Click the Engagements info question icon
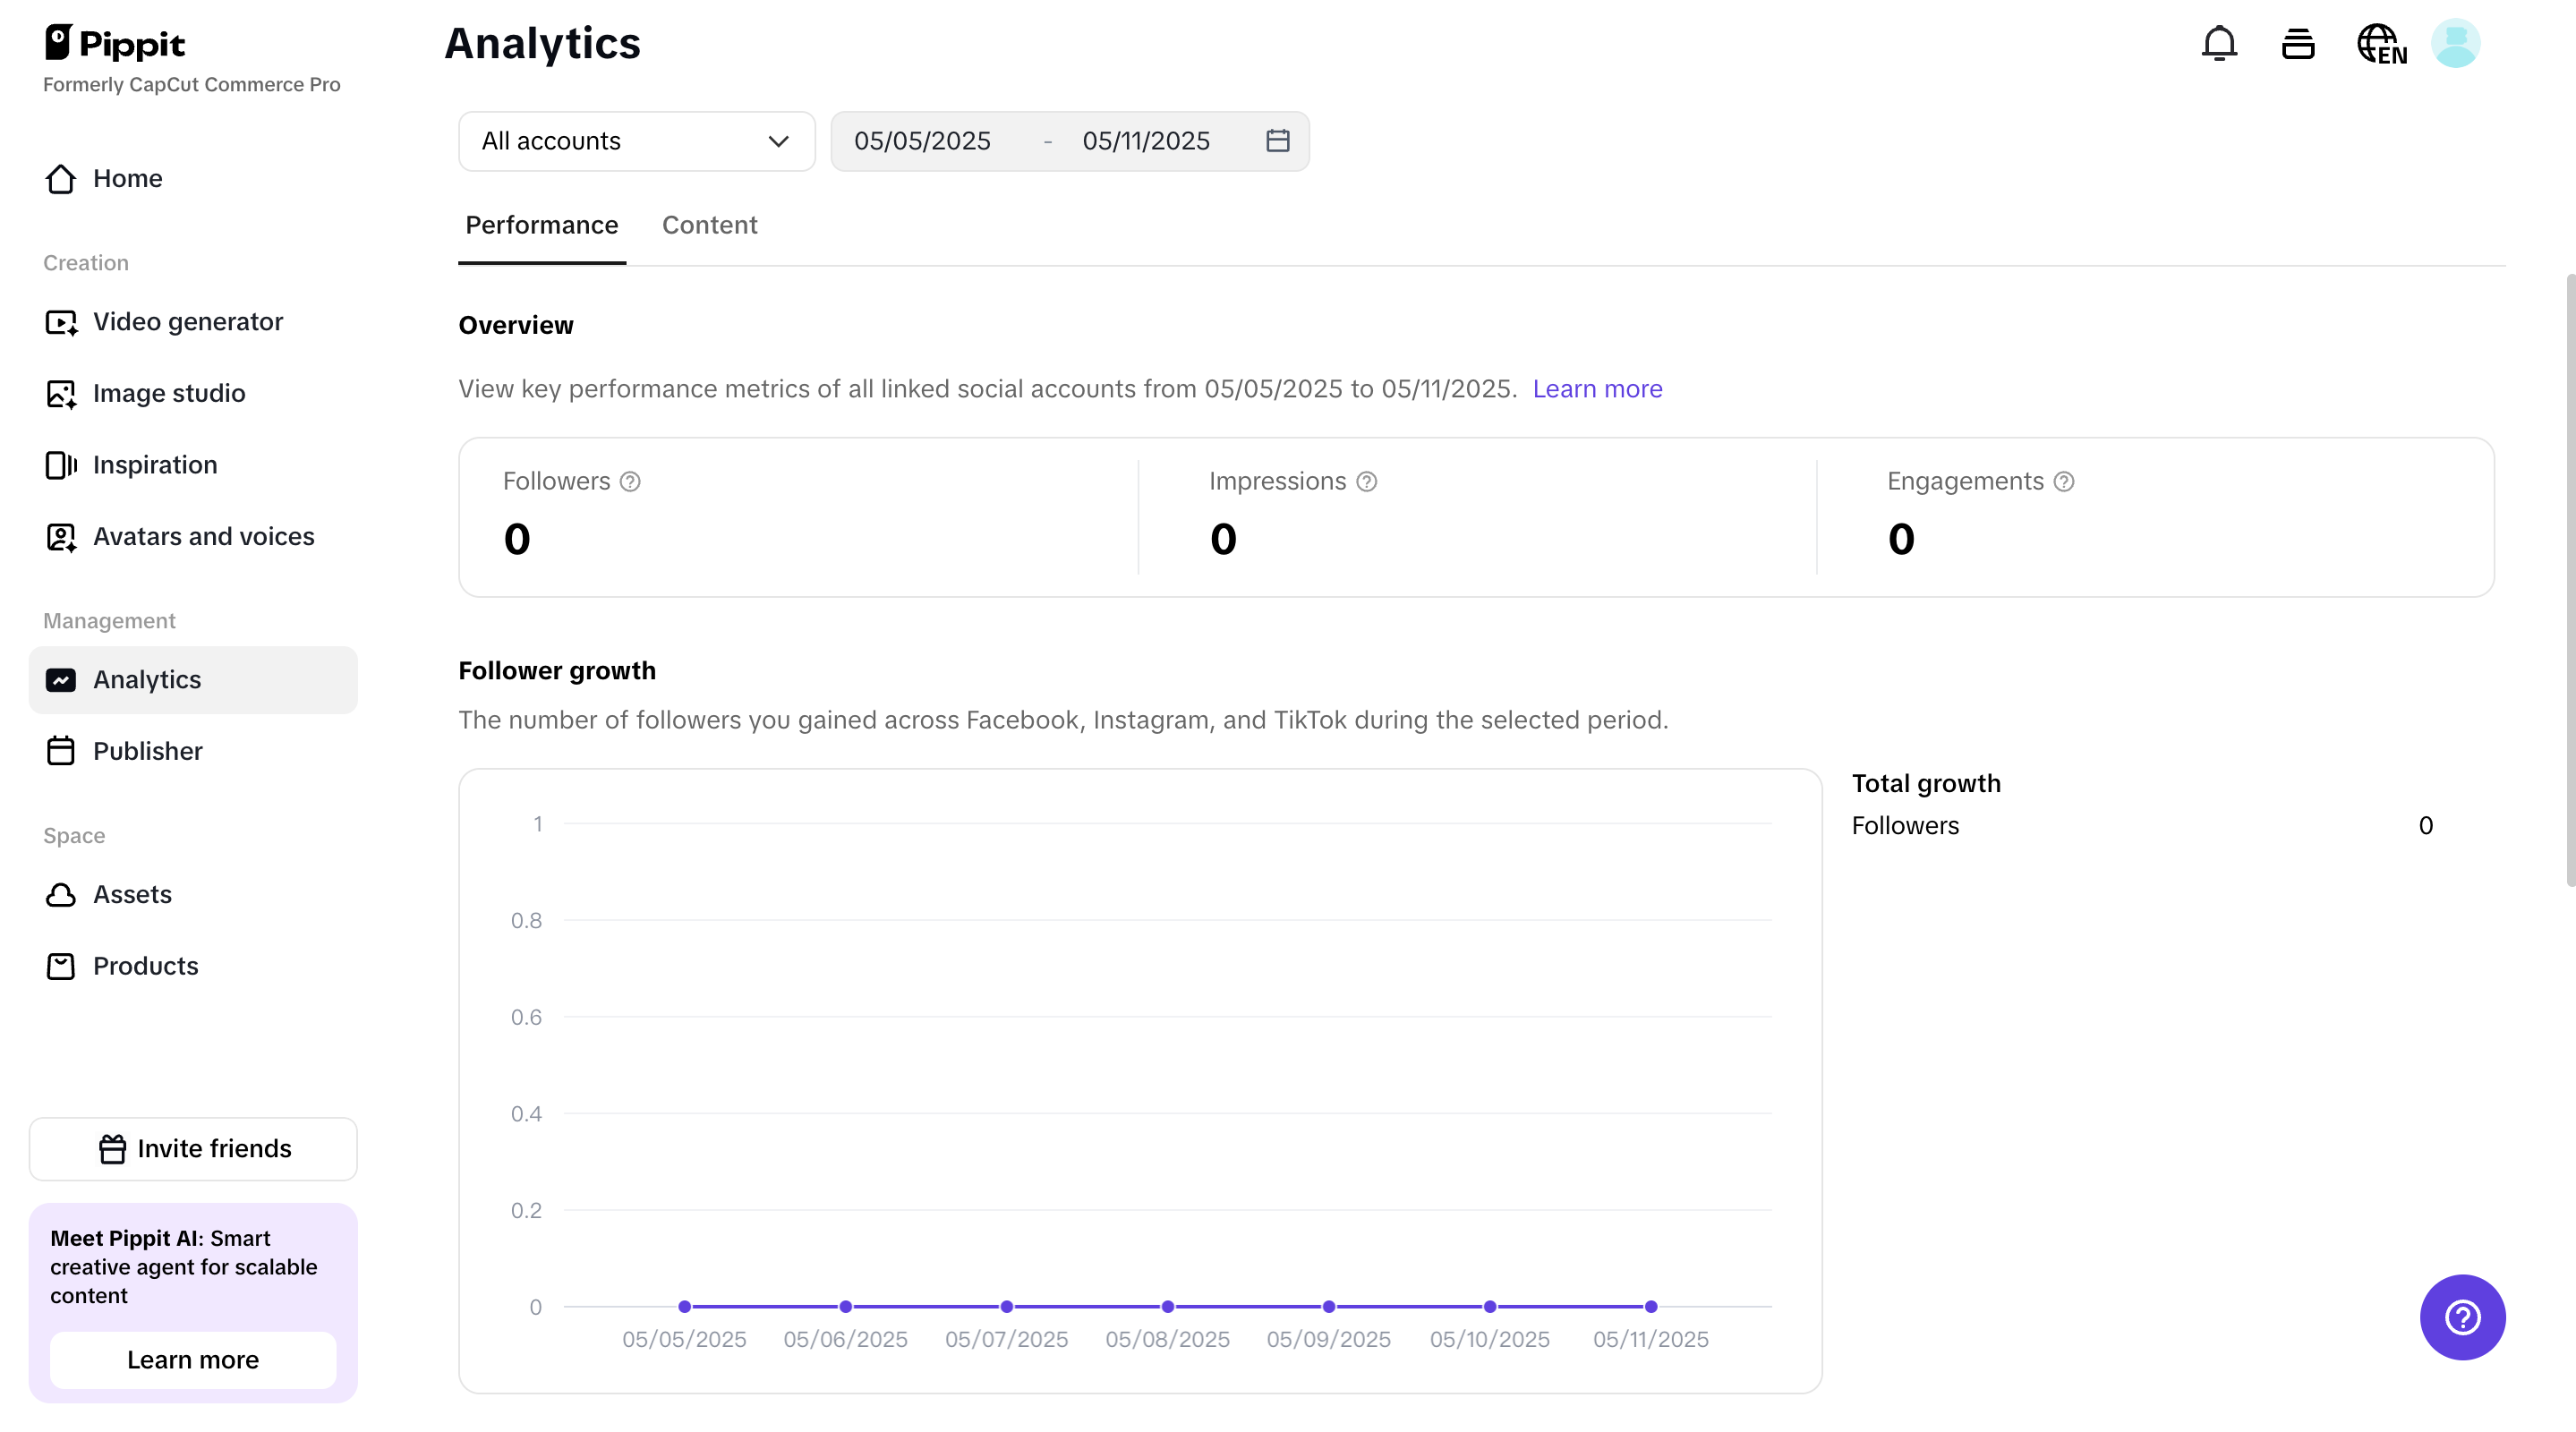Screen dimensions: 2576x1432 click(2063, 481)
